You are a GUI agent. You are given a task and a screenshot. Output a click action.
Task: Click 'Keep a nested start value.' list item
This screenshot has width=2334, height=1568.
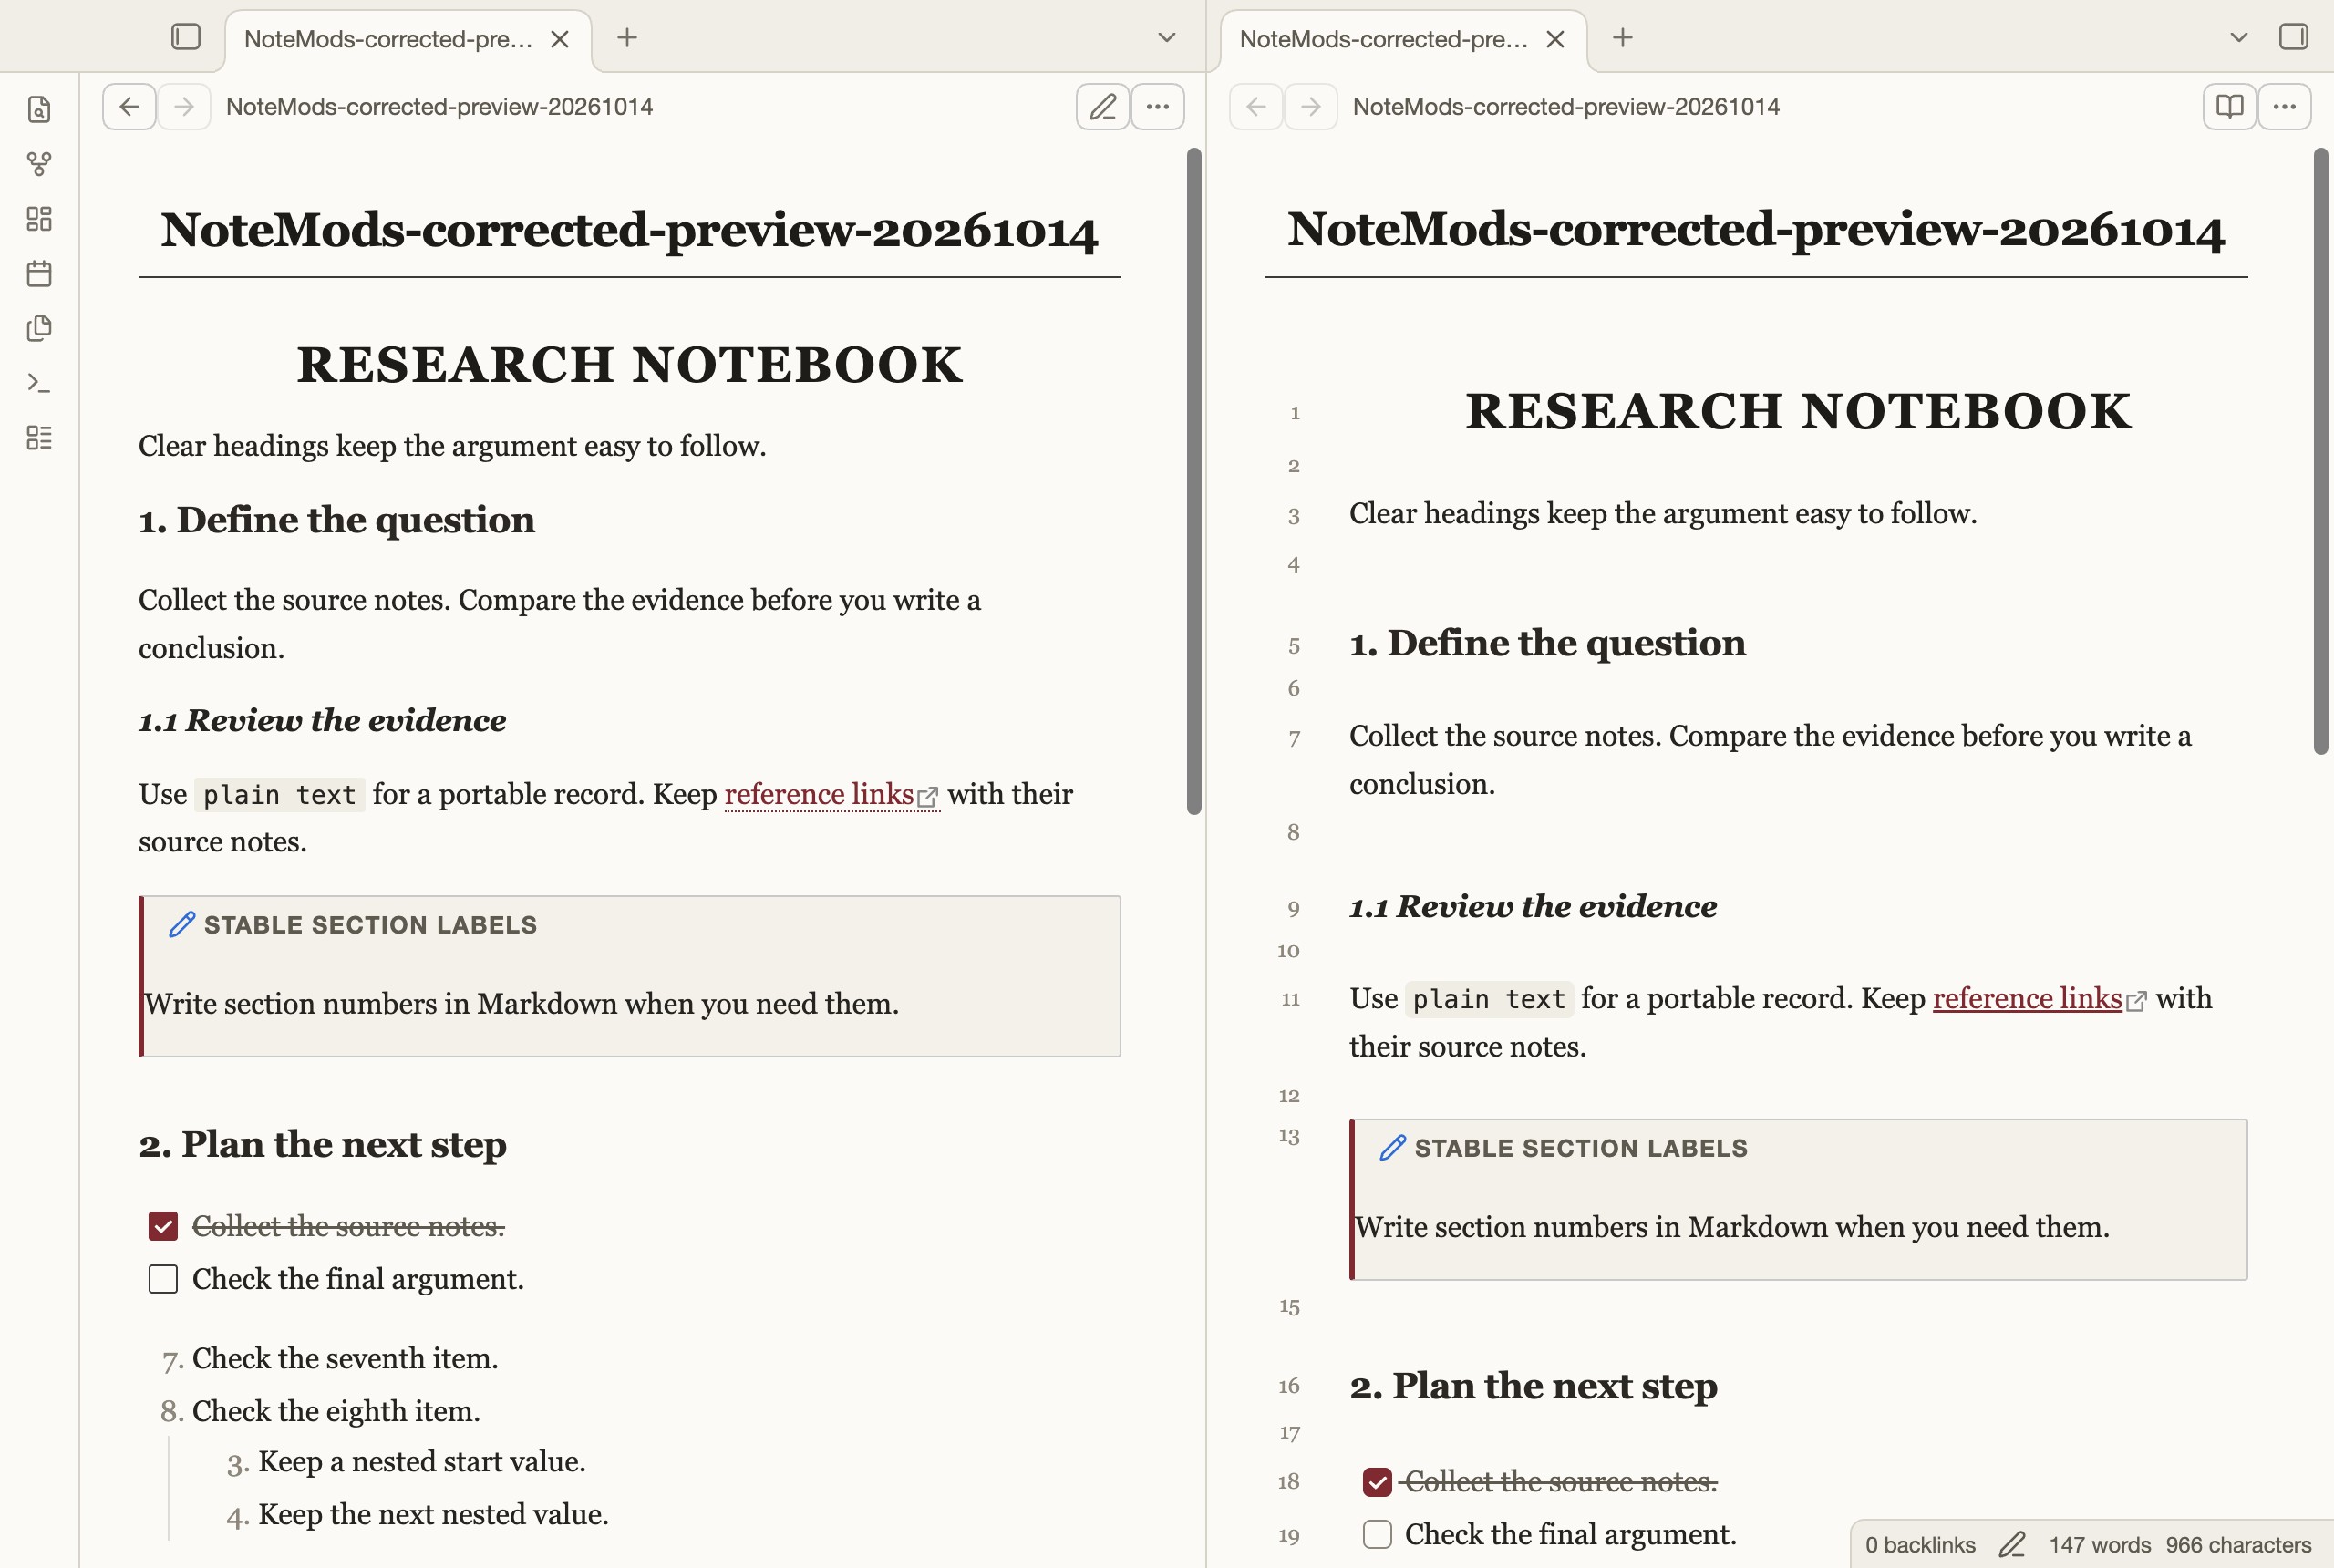tap(422, 1462)
